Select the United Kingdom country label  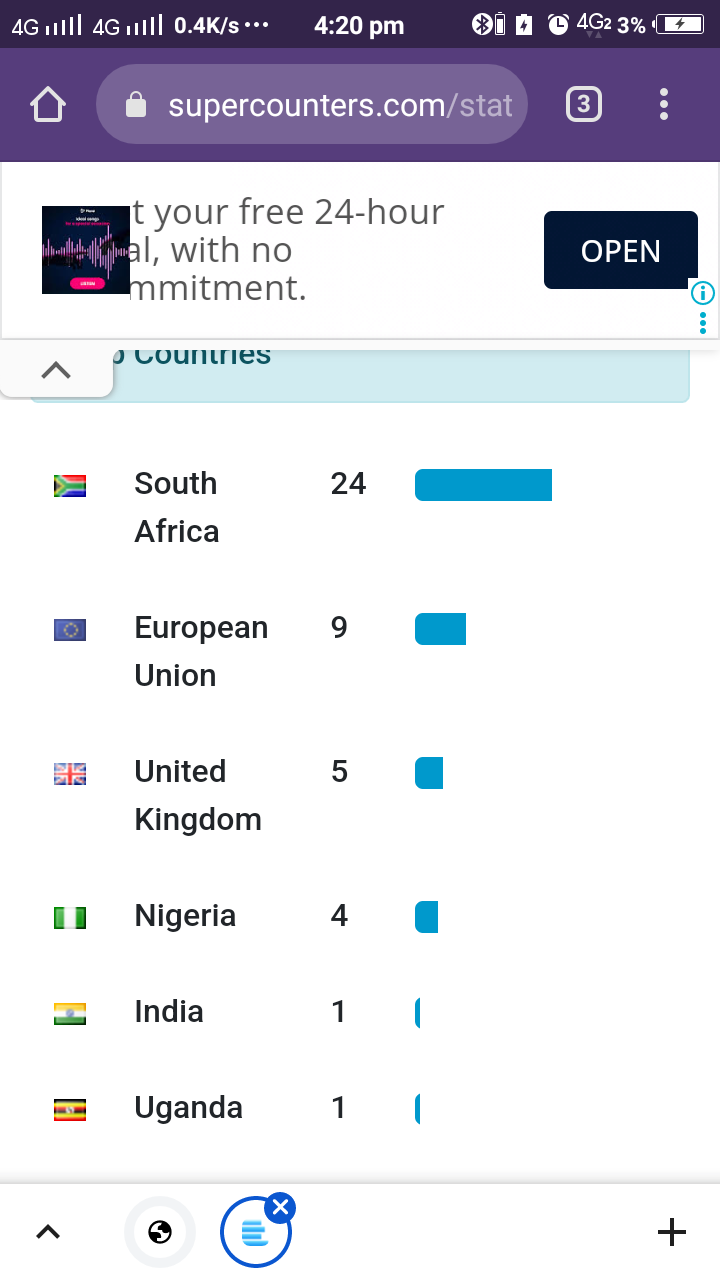point(197,795)
